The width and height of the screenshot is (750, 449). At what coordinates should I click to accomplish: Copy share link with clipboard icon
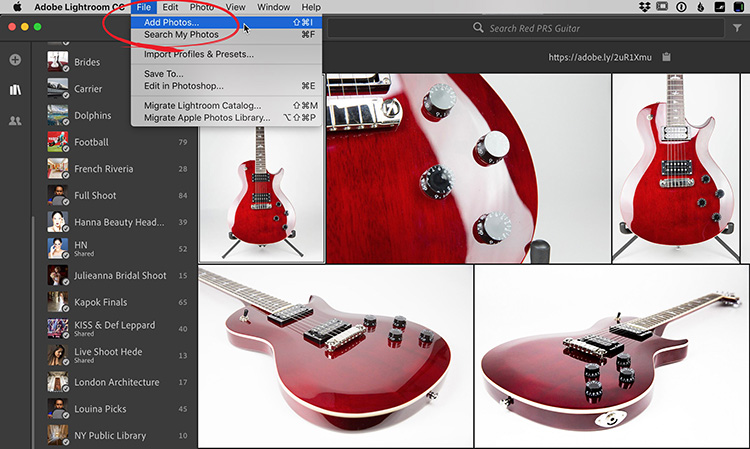coord(666,57)
